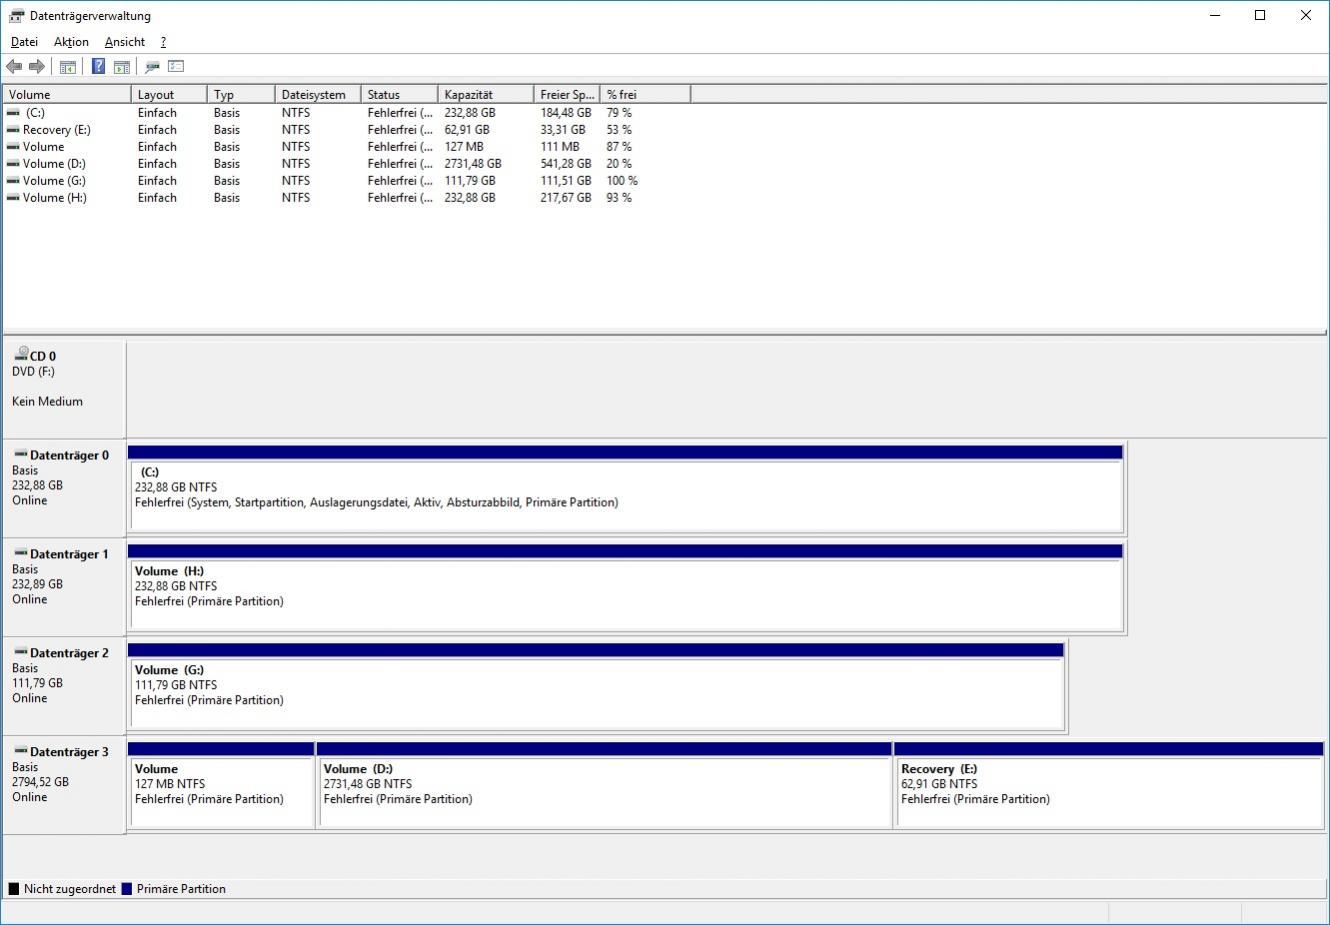Sort by the Dateisystem column header

(318, 94)
